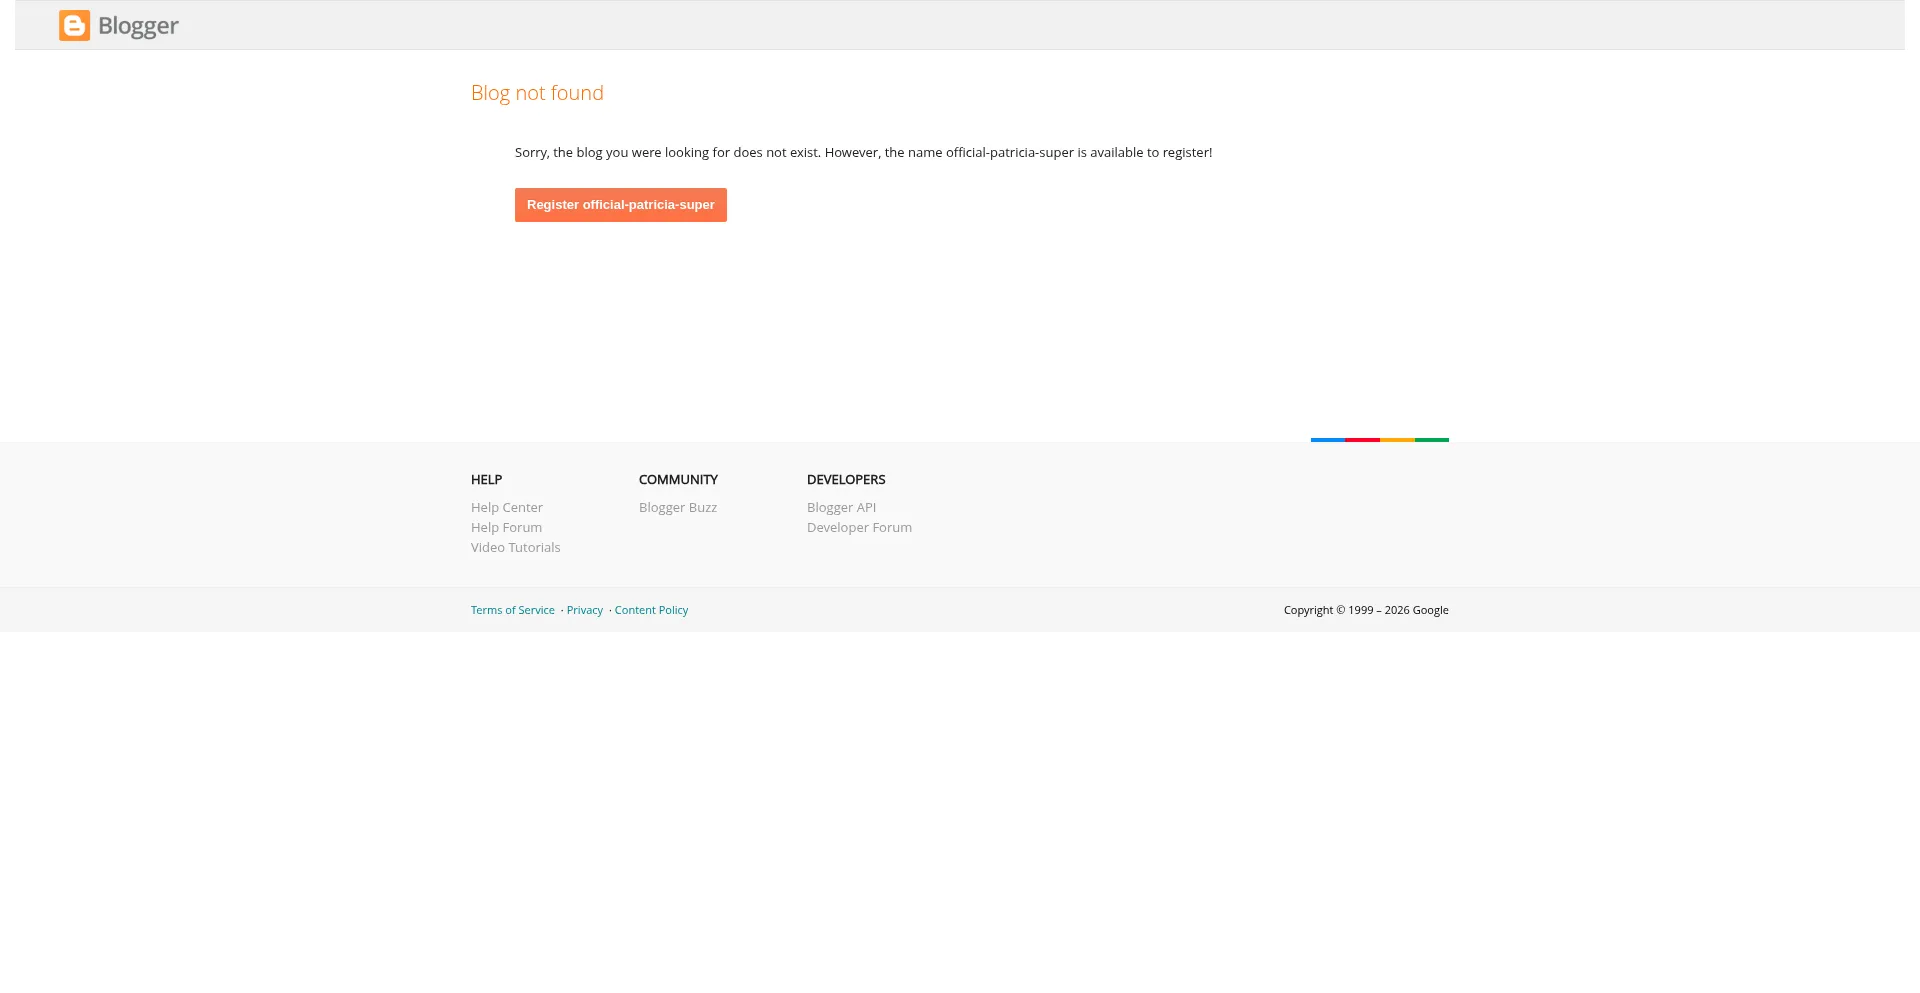1920x993 pixels.
Task: Click the "Blog not found" heading
Action: coord(537,93)
